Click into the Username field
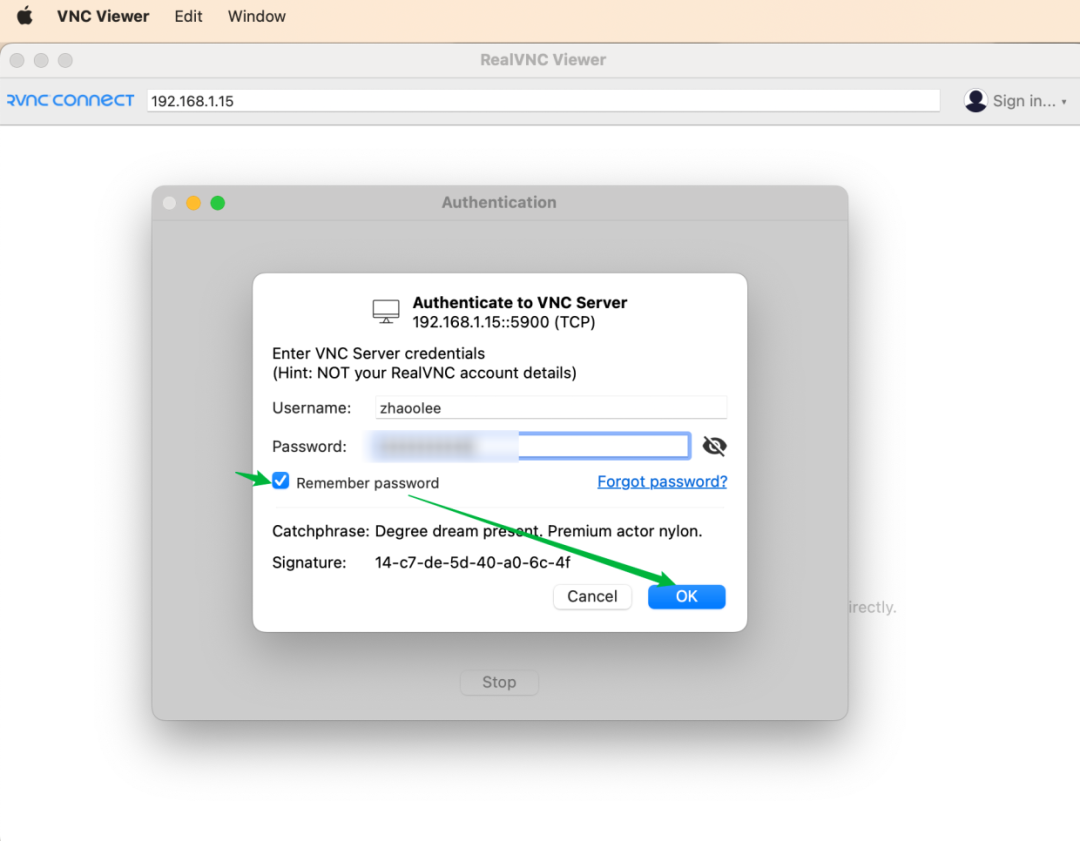1080x841 pixels. (550, 408)
